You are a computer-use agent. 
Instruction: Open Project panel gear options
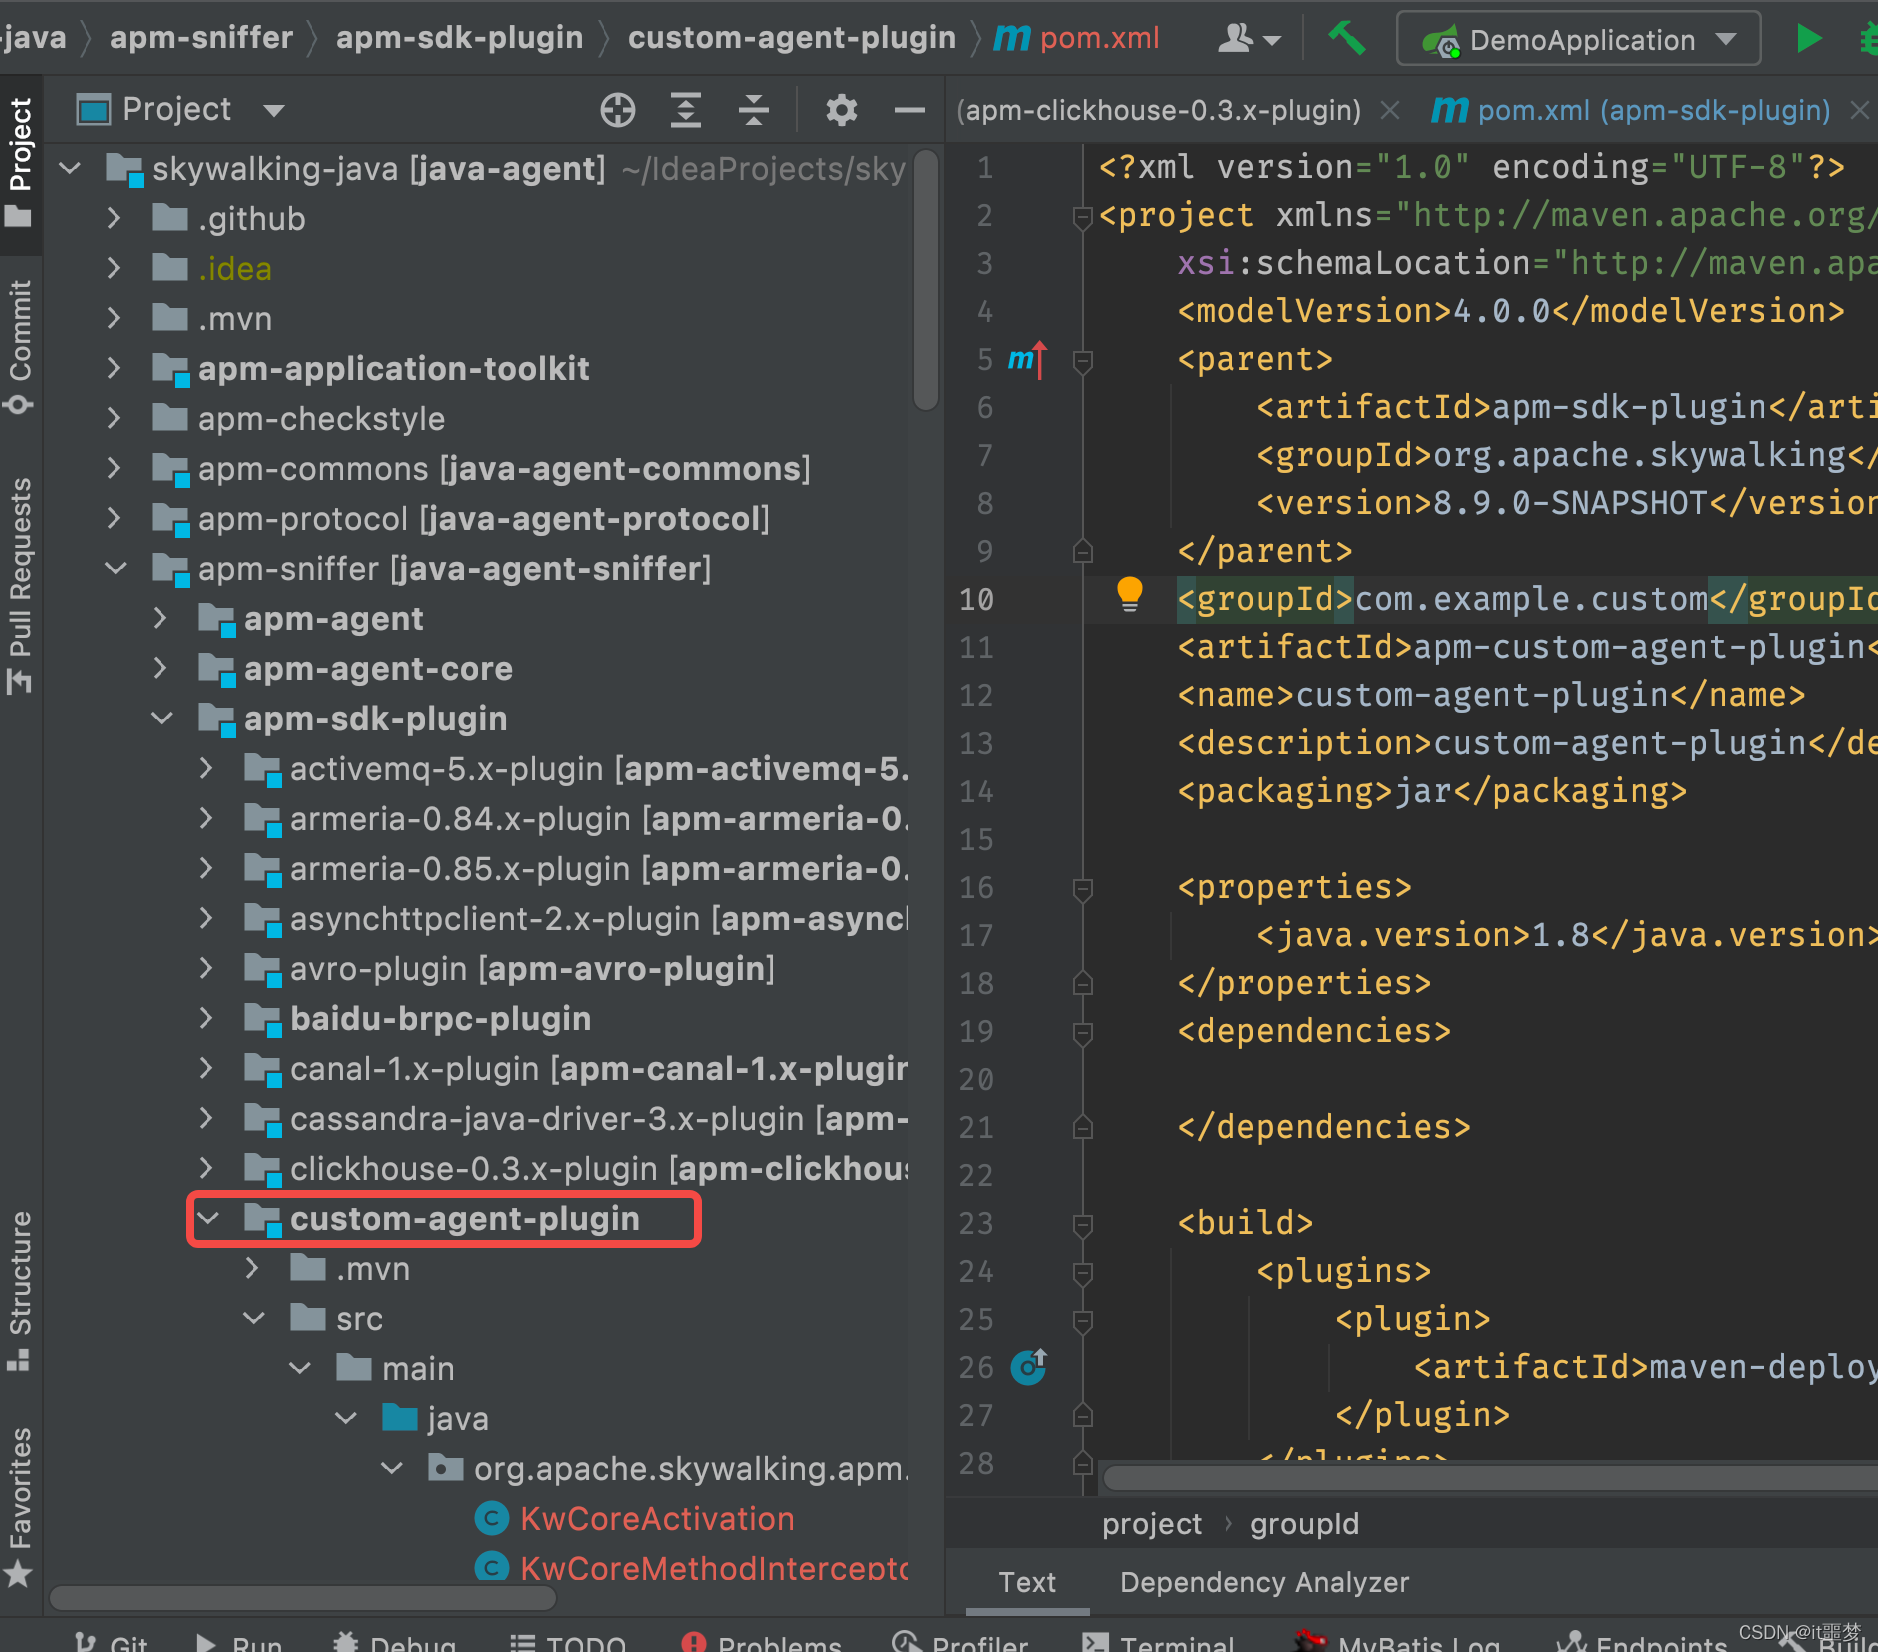[x=842, y=109]
